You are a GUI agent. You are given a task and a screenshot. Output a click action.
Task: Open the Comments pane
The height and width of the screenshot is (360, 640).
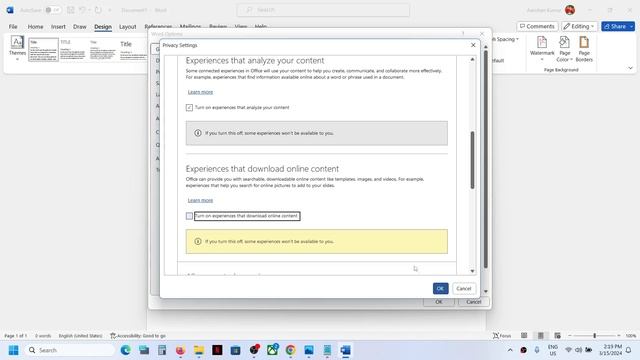point(537,26)
